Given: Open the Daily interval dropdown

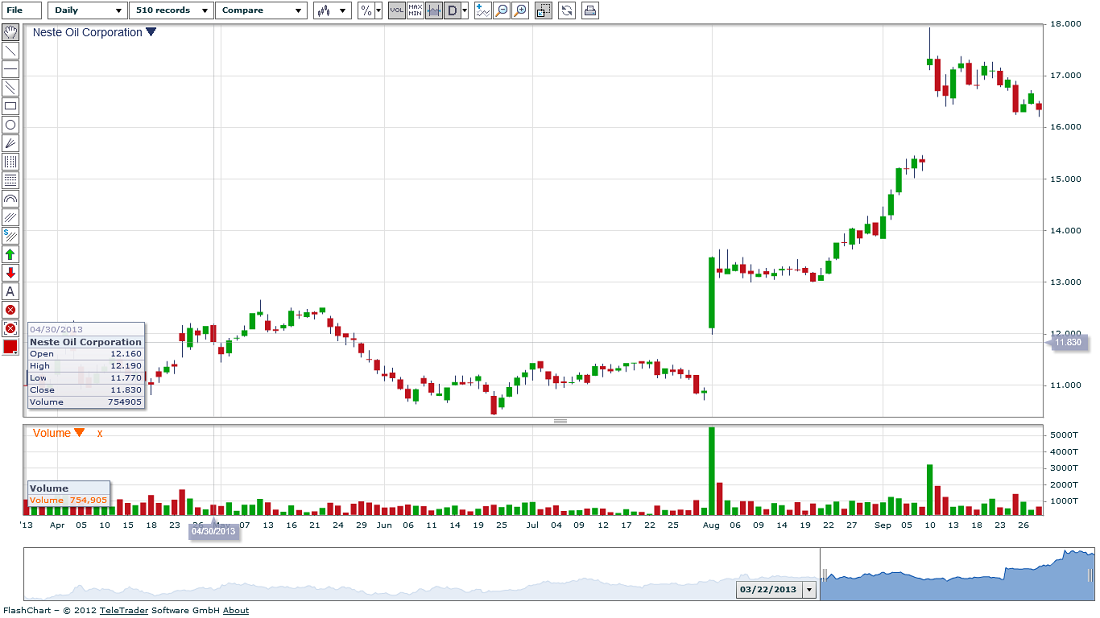Looking at the screenshot, I should (x=86, y=11).
